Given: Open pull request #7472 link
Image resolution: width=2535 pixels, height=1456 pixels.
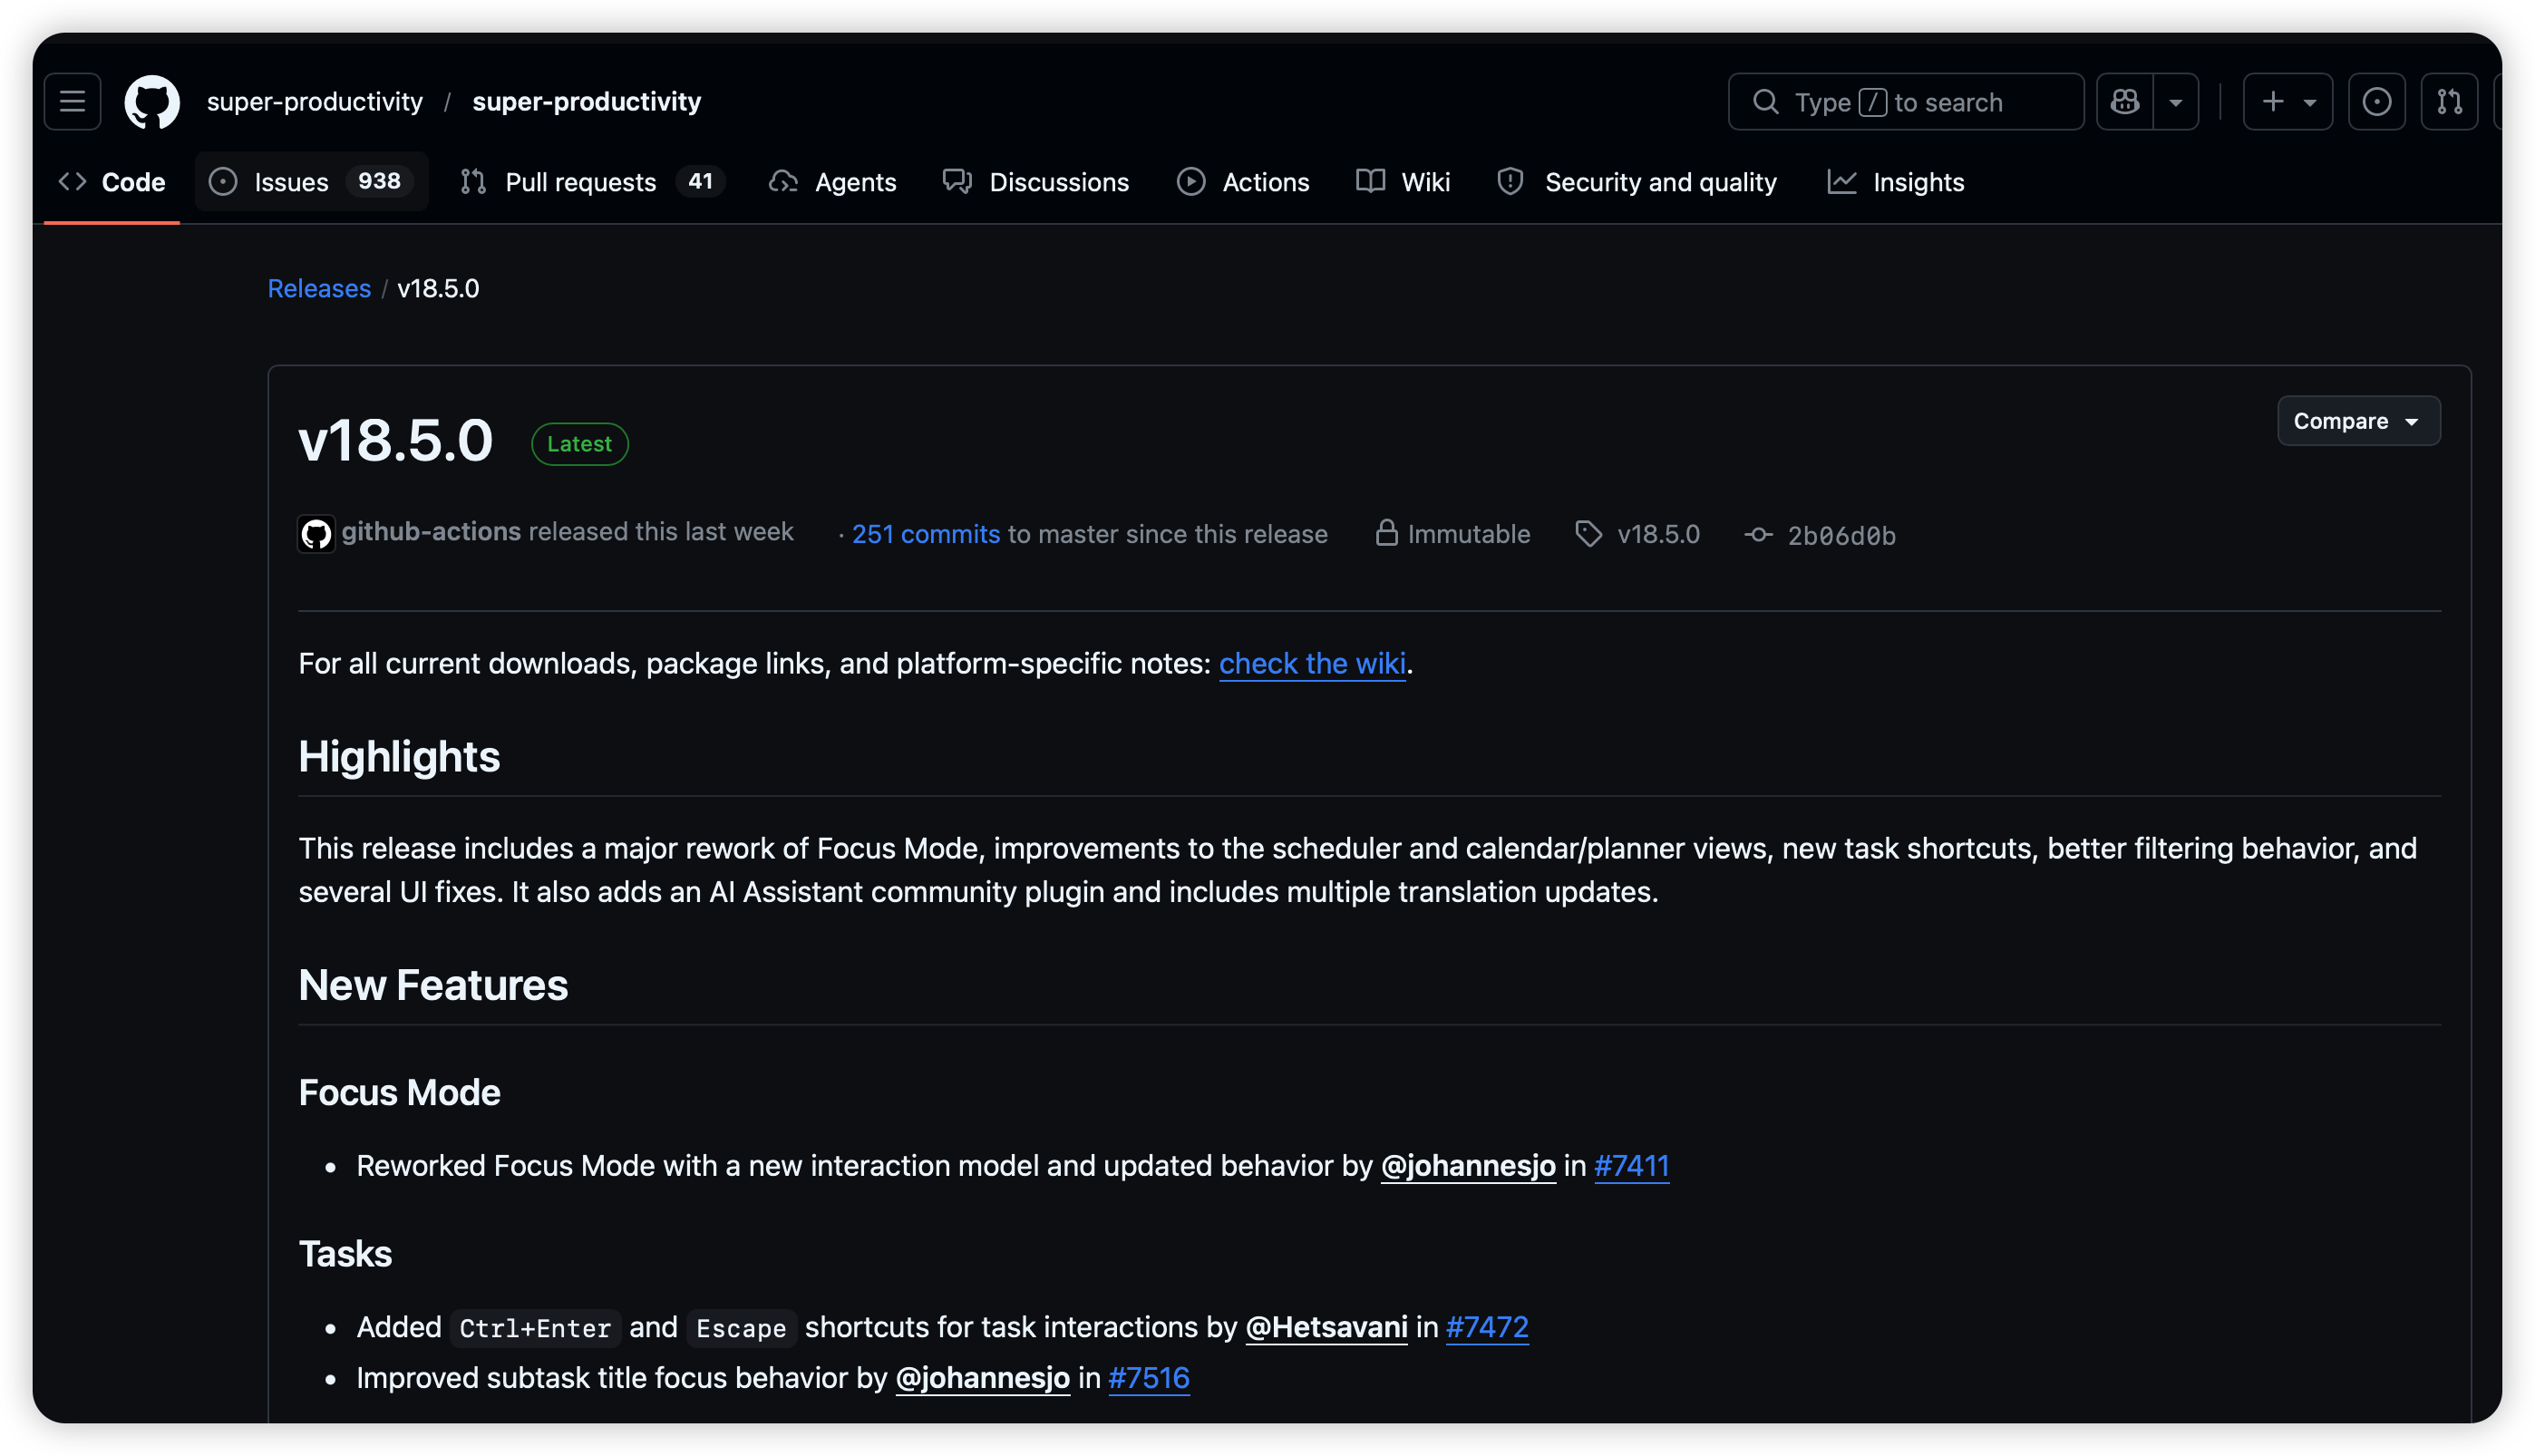Looking at the screenshot, I should coord(1487,1327).
